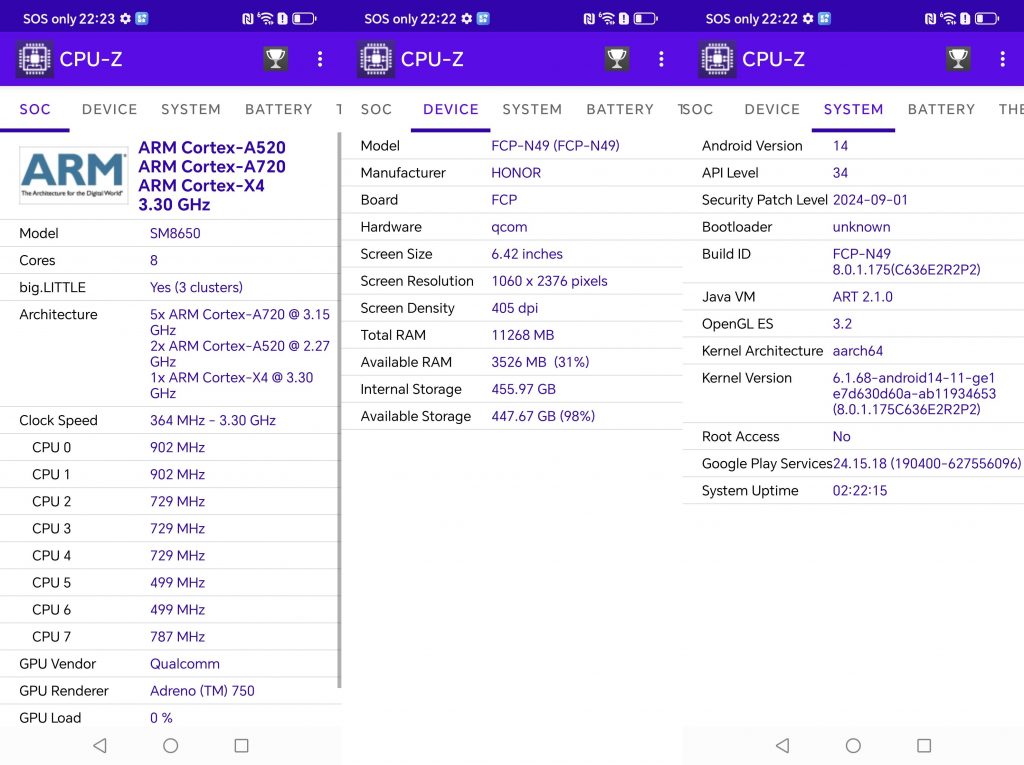
Task: Tap the CPU-Z chip logo in left screen
Action: (x=35, y=59)
